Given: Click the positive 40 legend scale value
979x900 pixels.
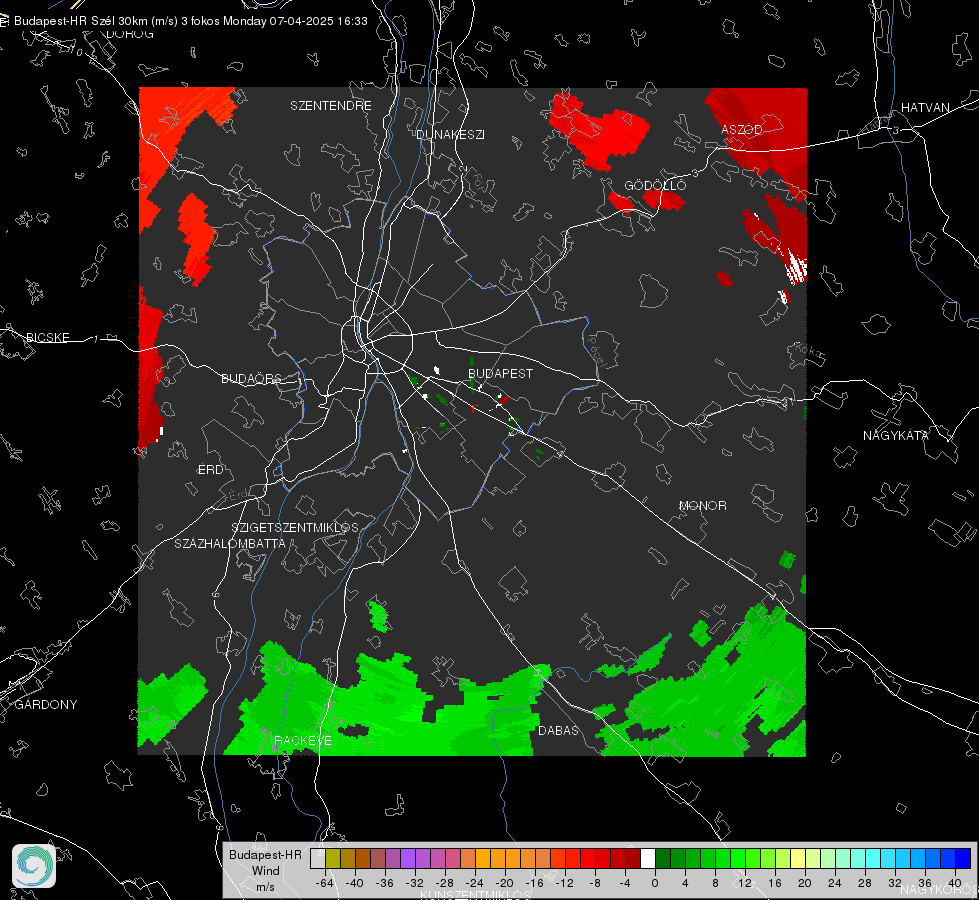Looking at the screenshot, I should (x=955, y=883).
